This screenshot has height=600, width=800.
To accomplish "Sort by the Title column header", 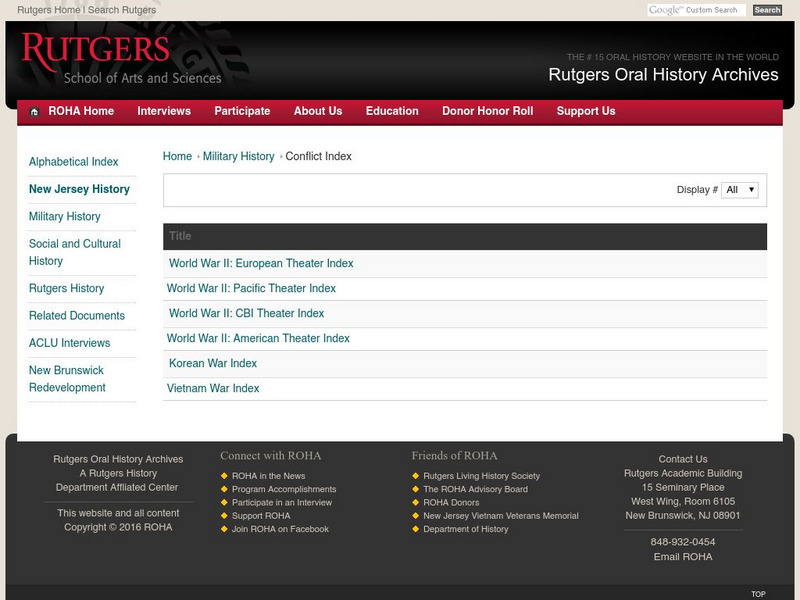I will [x=180, y=236].
